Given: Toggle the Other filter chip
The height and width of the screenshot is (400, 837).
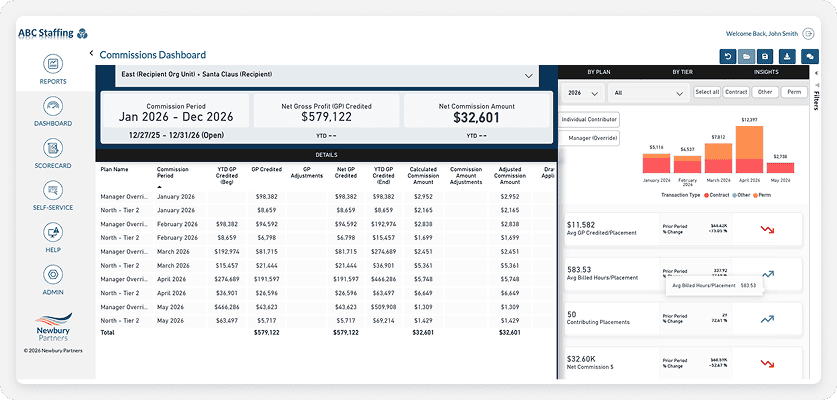Looking at the screenshot, I should point(765,92).
